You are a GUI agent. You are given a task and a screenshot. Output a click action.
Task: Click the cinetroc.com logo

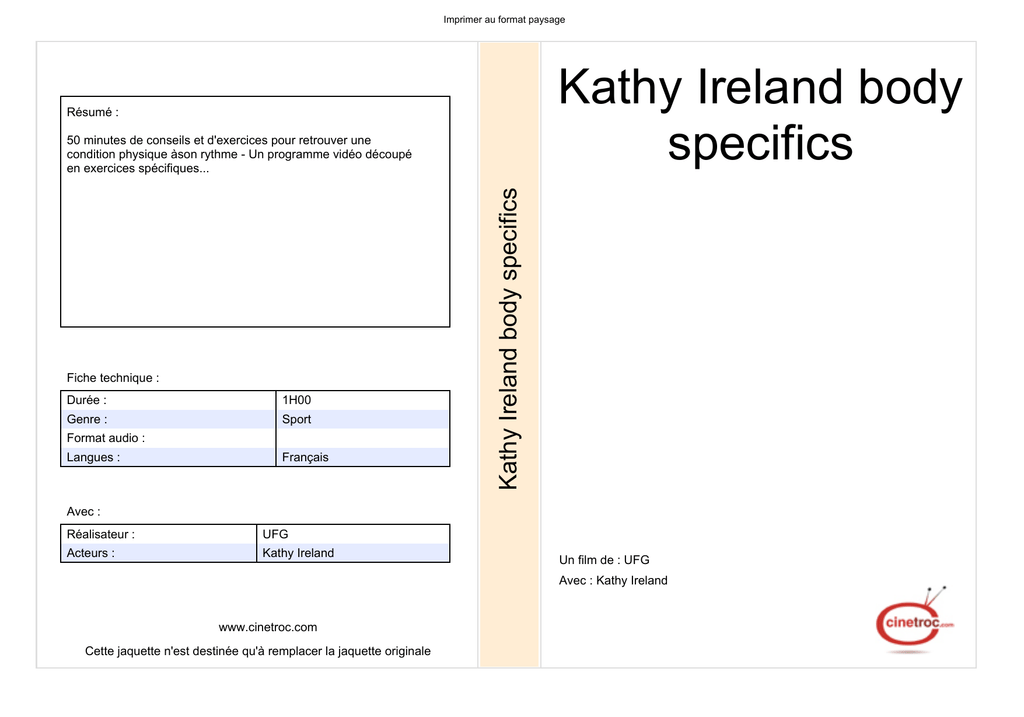click(x=914, y=620)
